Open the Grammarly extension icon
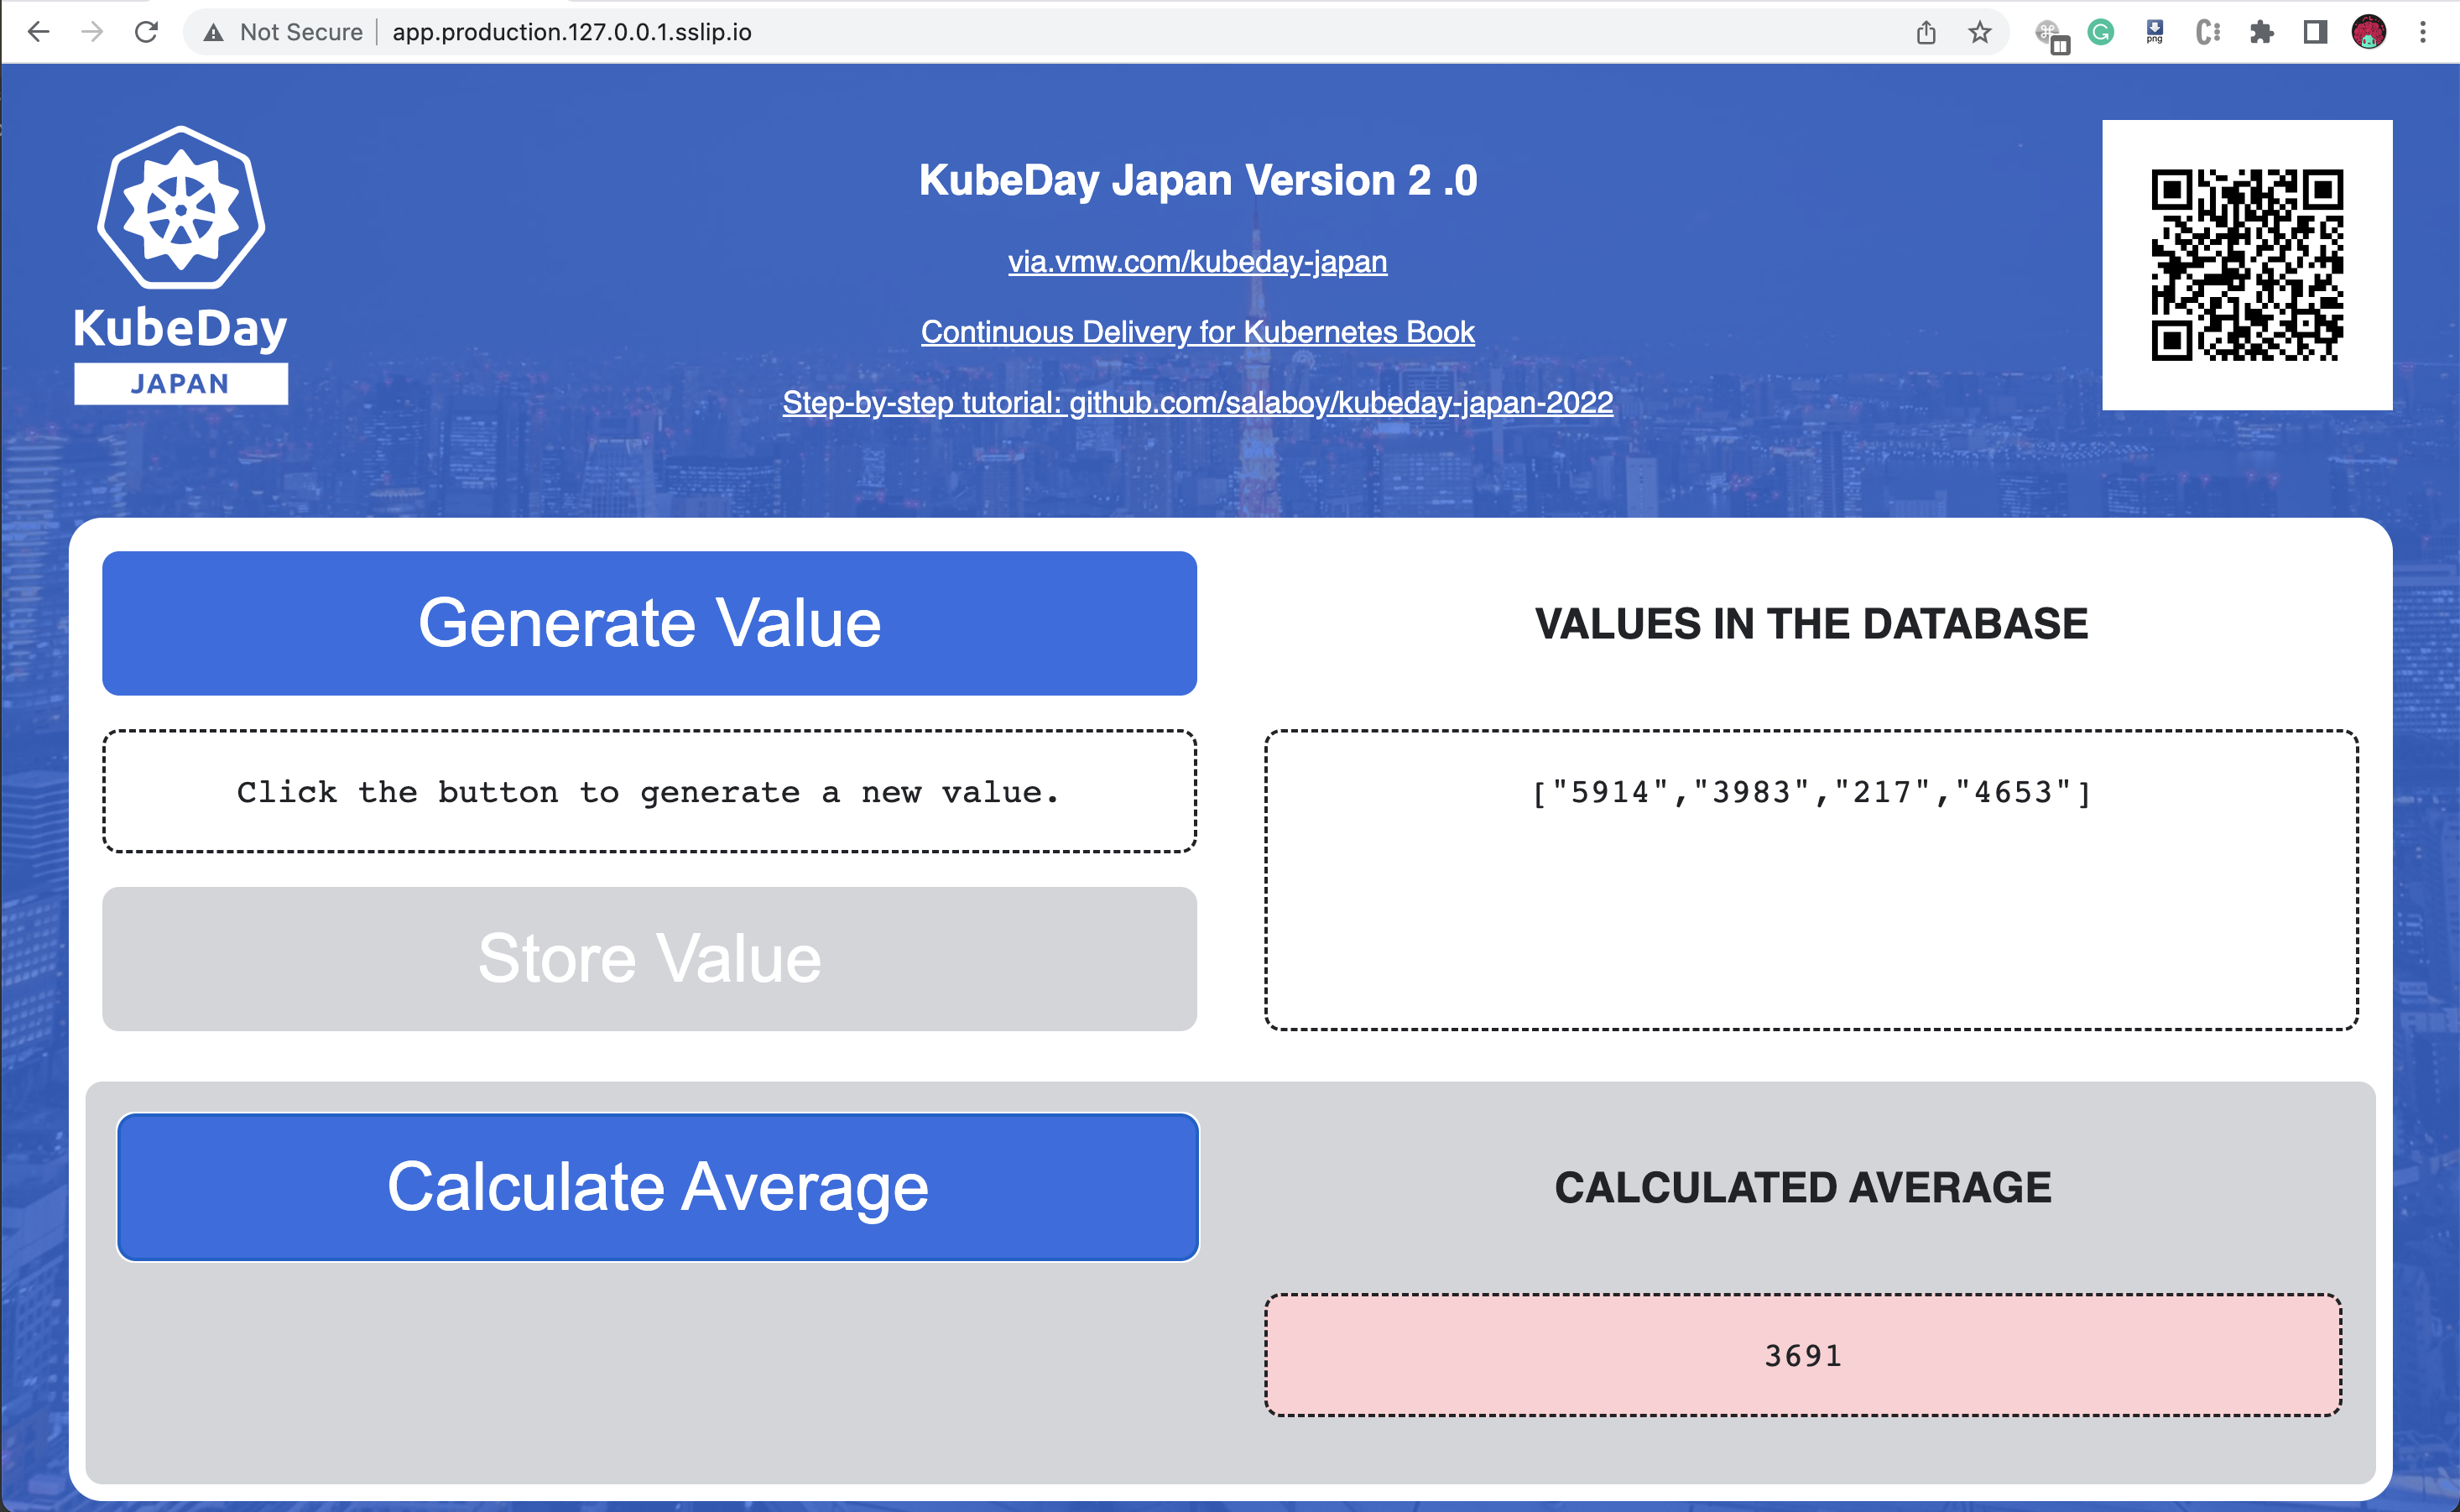This screenshot has height=1512, width=2460. coord(2101,33)
